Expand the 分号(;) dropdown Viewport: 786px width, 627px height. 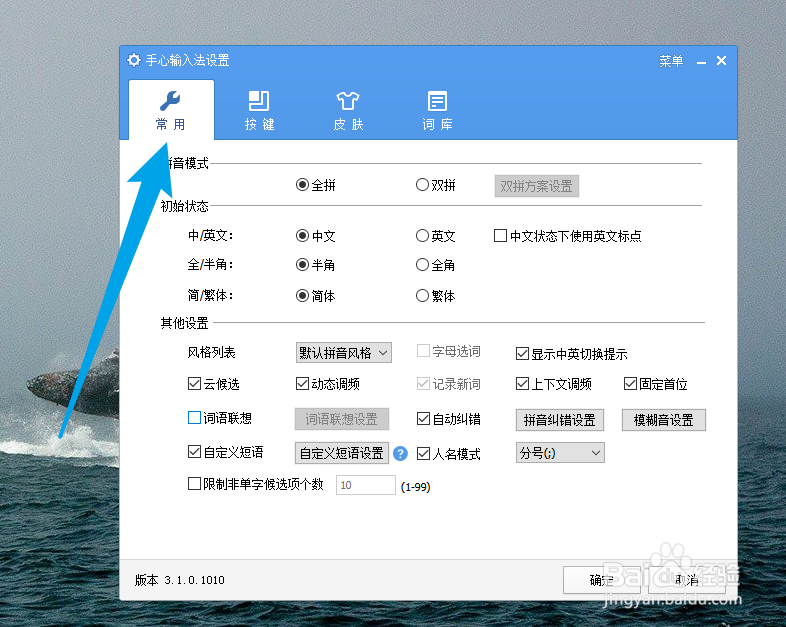tap(560, 453)
